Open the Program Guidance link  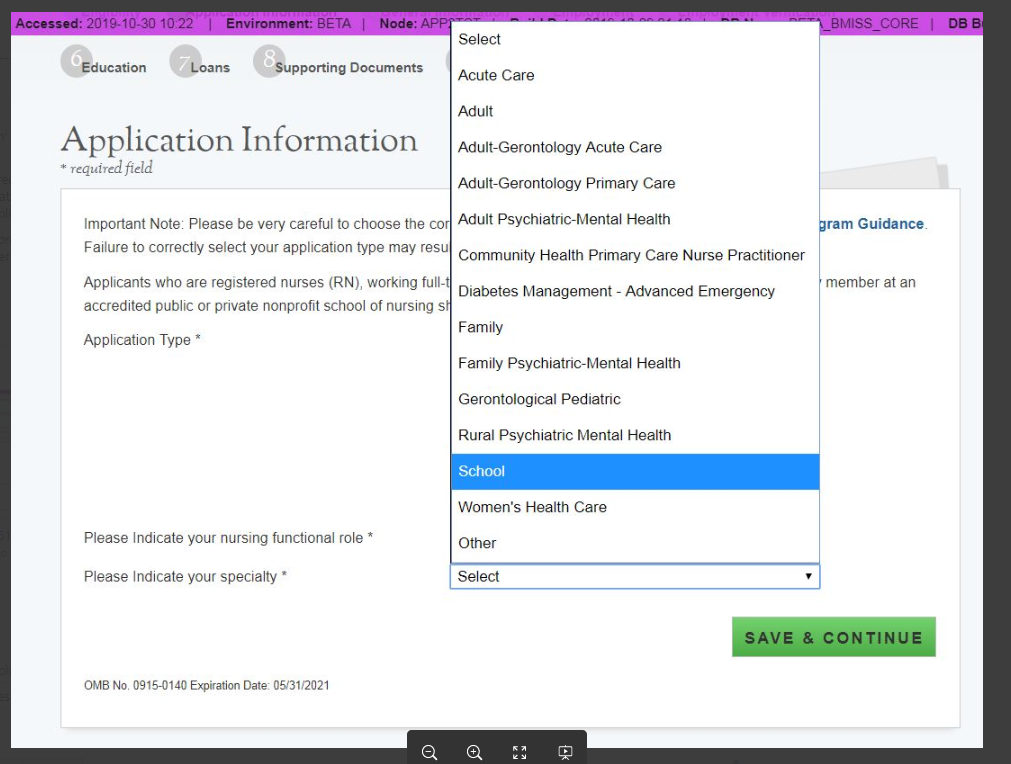(870, 224)
